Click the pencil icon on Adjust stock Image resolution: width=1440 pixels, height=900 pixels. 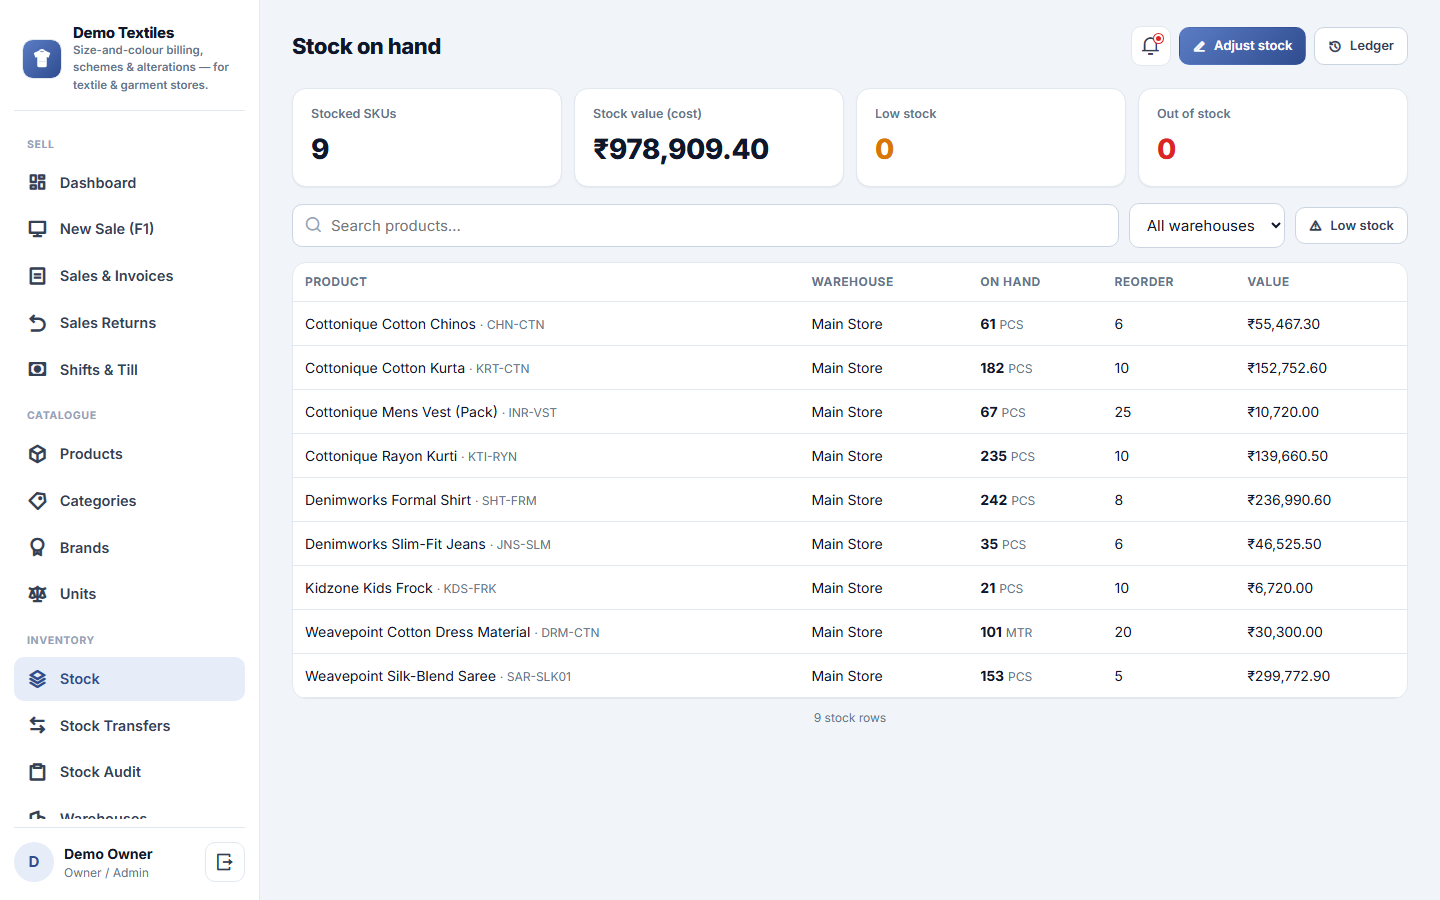tap(1199, 46)
